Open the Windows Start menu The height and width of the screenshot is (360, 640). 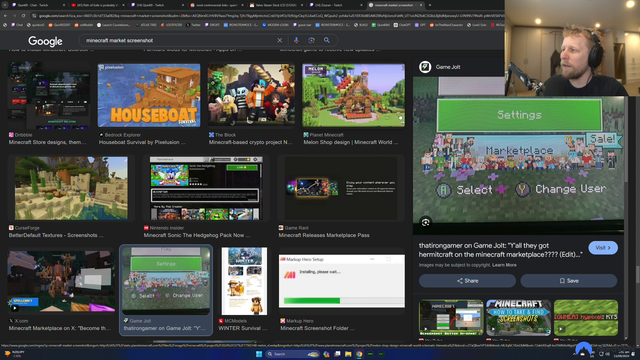[x=259, y=354]
